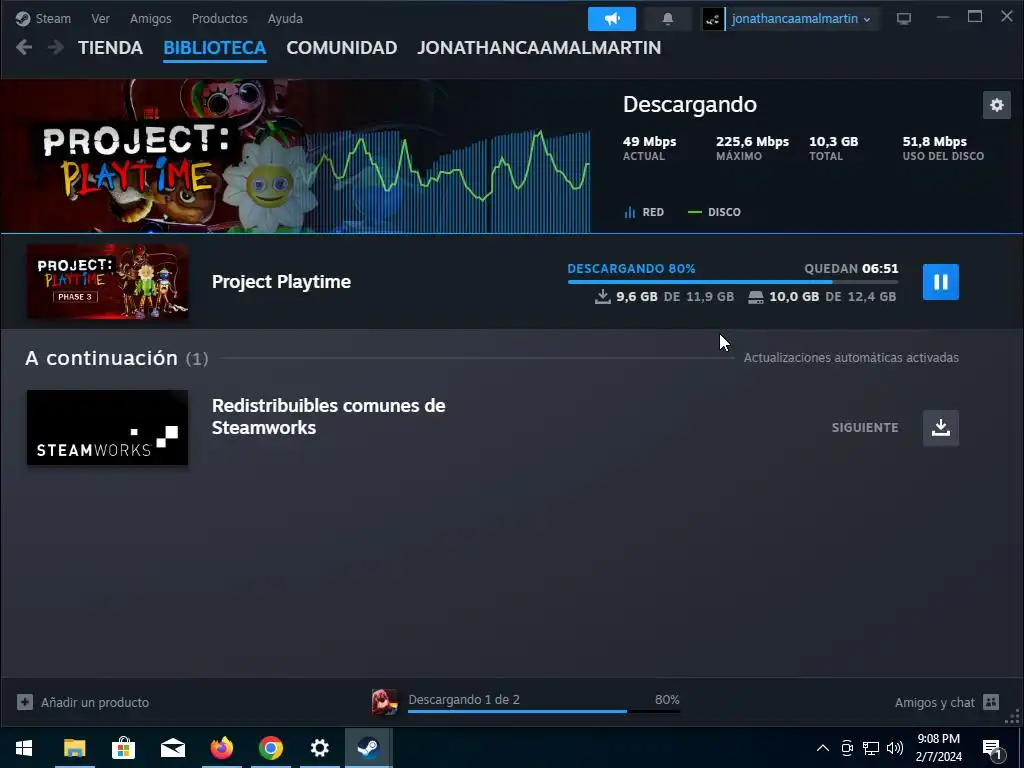1024x768 pixels.
Task: Open Microsoft Store from the taskbar
Action: [123, 748]
